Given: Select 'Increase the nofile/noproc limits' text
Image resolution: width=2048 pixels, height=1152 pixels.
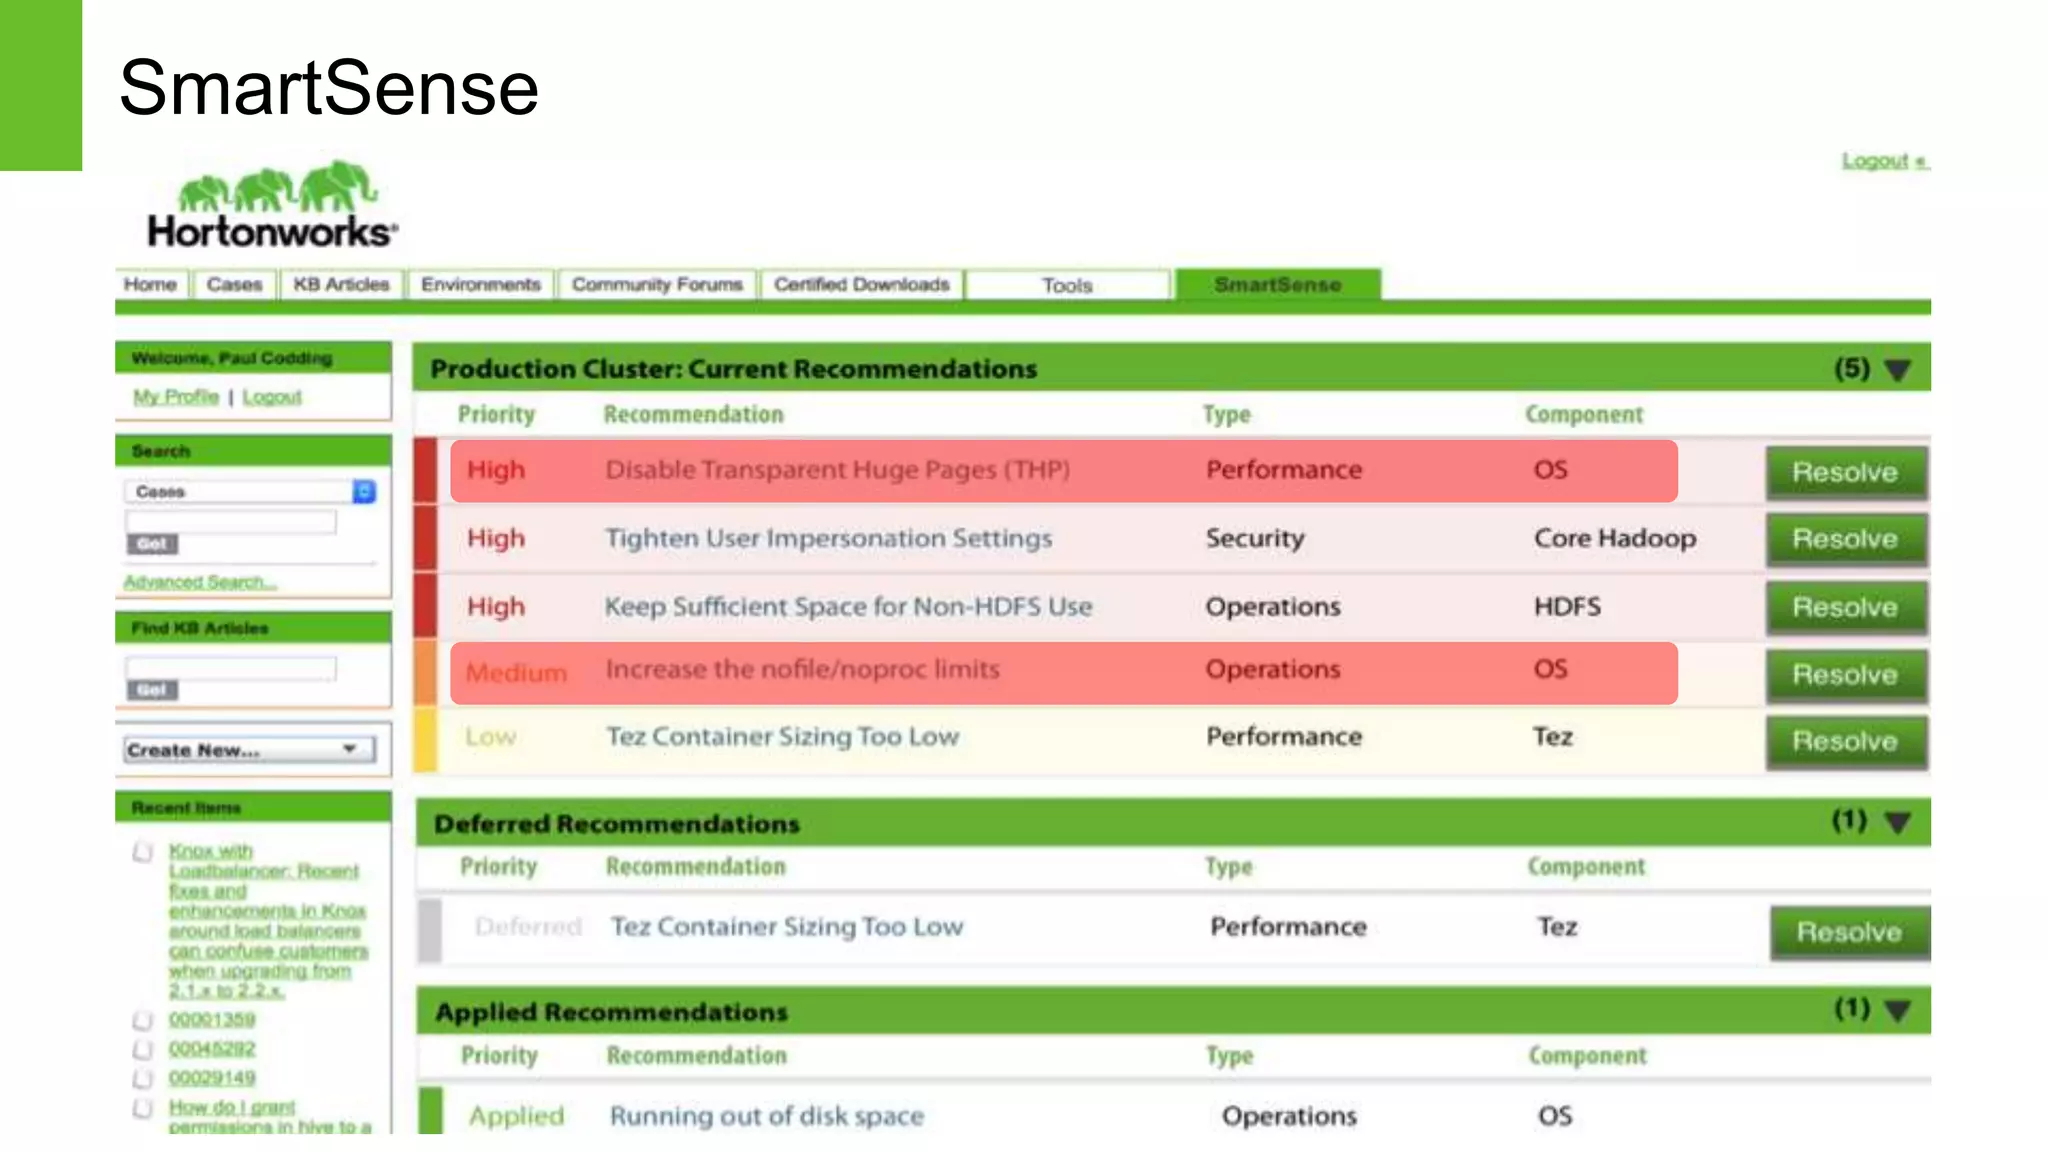Looking at the screenshot, I should (x=802, y=669).
